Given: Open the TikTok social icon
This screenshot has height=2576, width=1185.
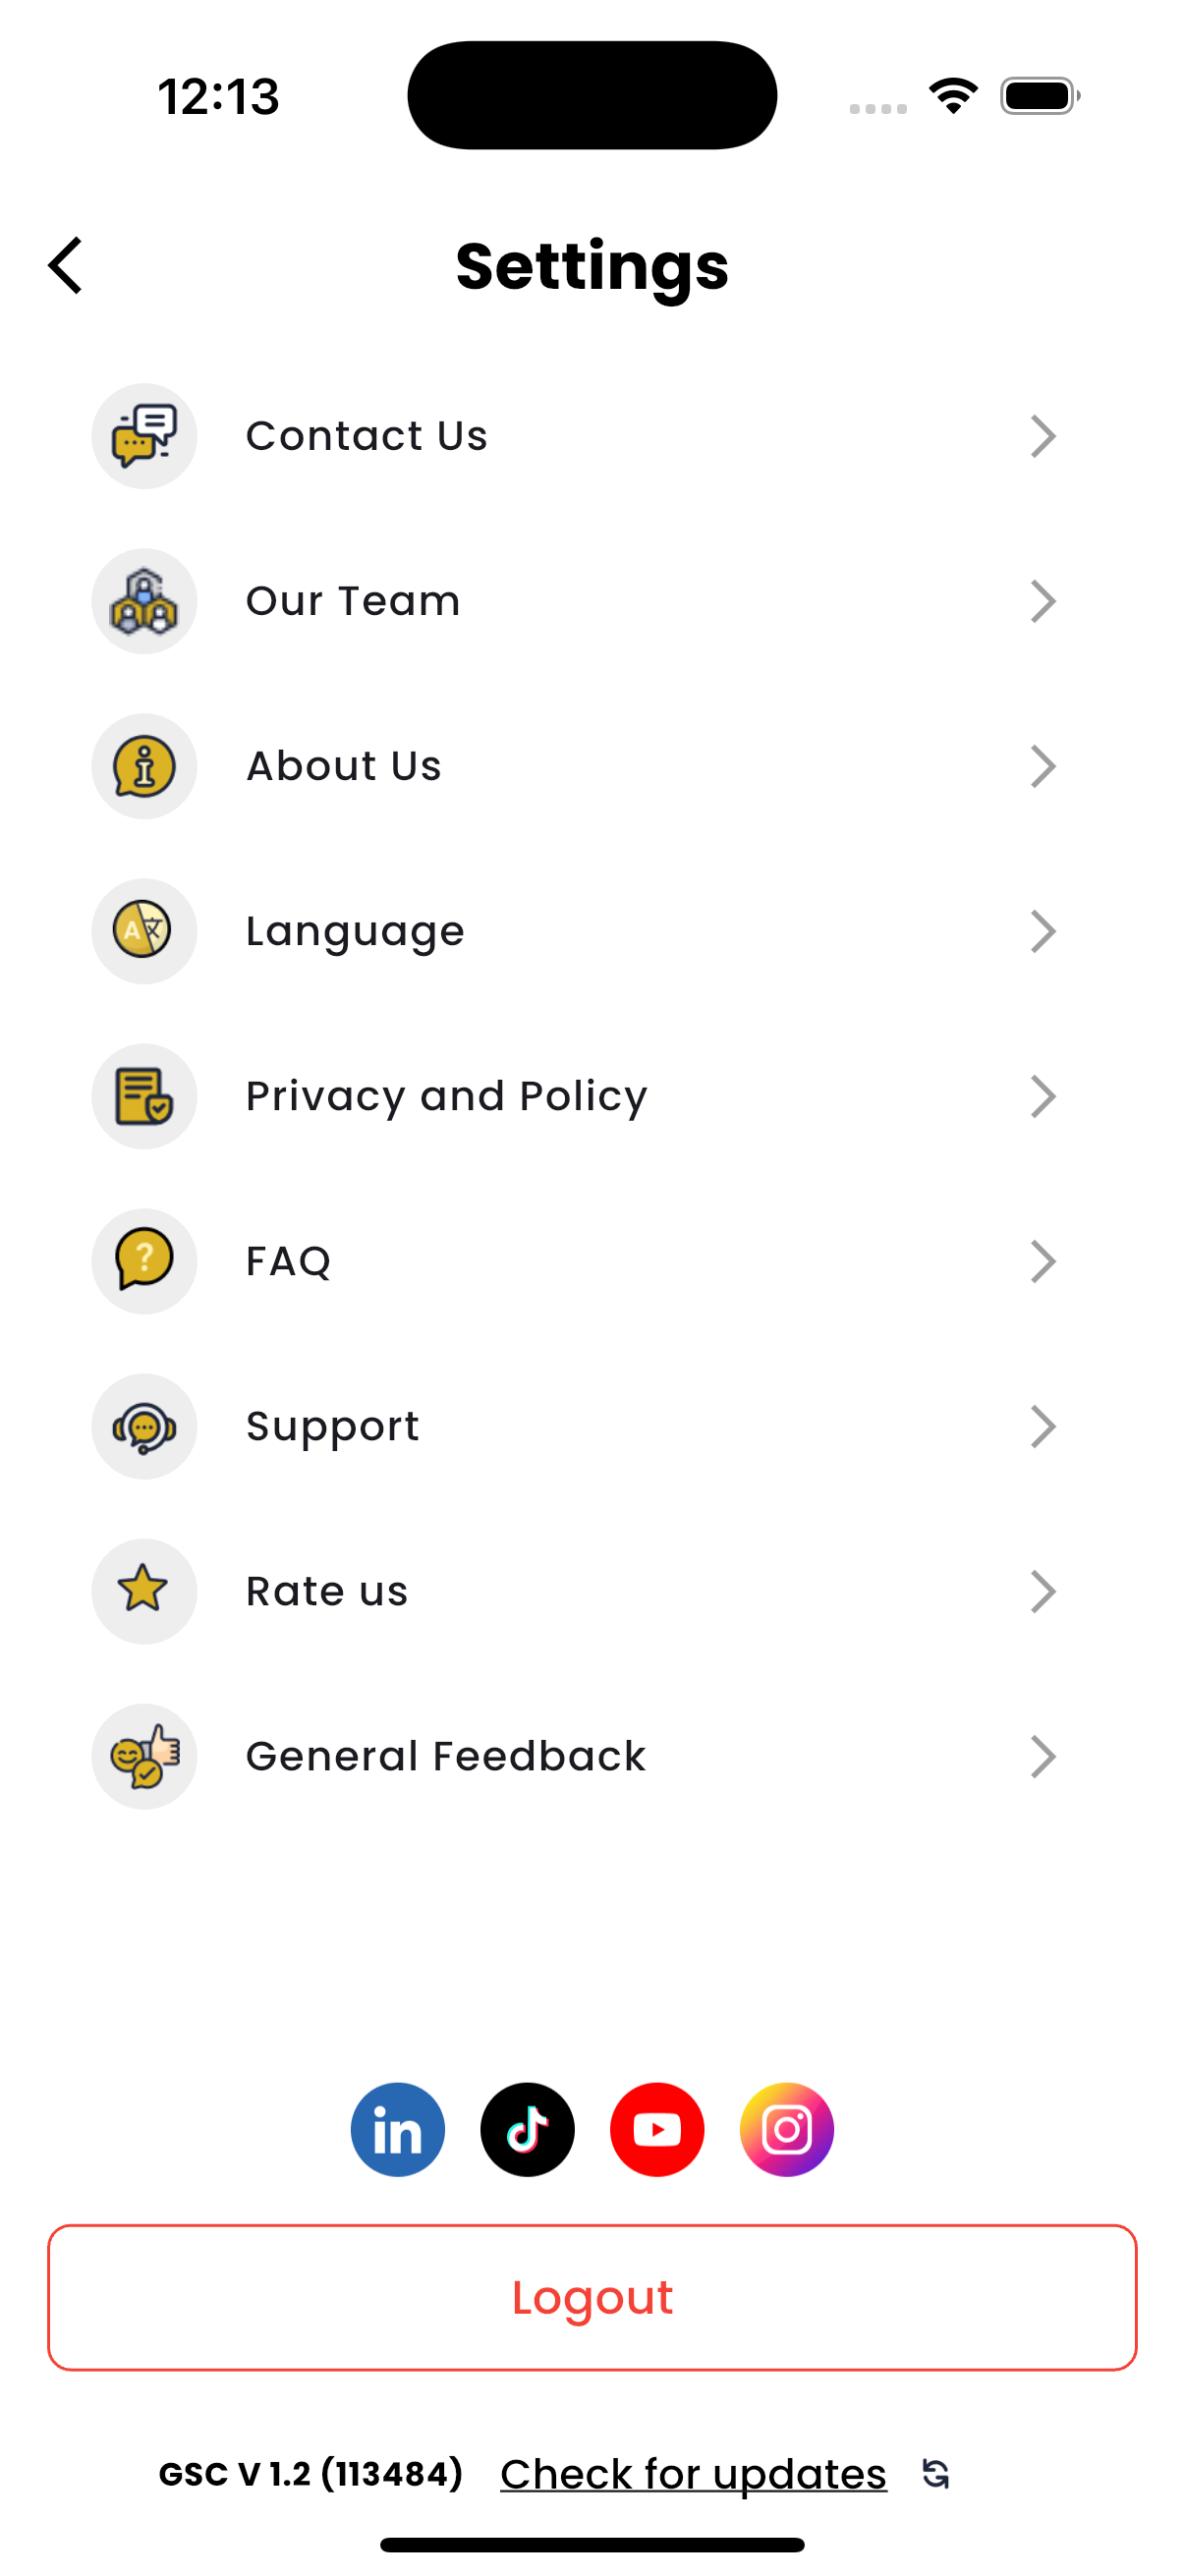Looking at the screenshot, I should point(528,2129).
